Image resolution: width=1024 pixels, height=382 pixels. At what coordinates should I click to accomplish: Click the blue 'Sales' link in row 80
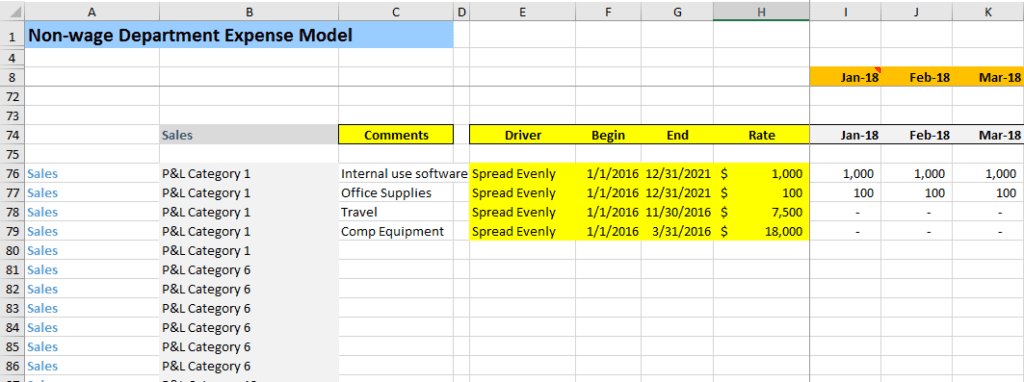click(42, 251)
